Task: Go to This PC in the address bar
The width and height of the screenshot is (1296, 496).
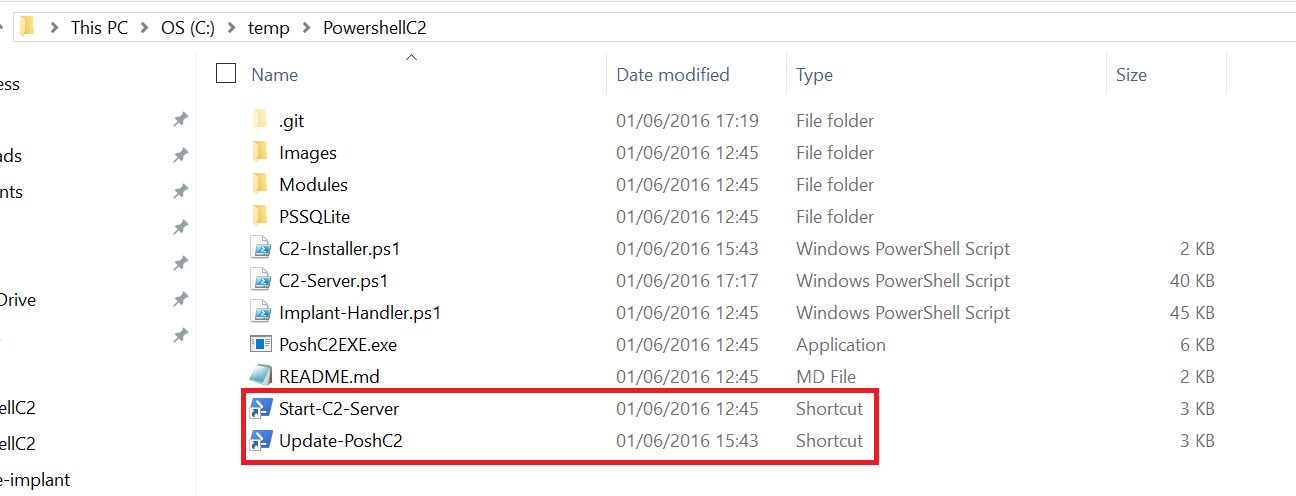Action: (99, 28)
